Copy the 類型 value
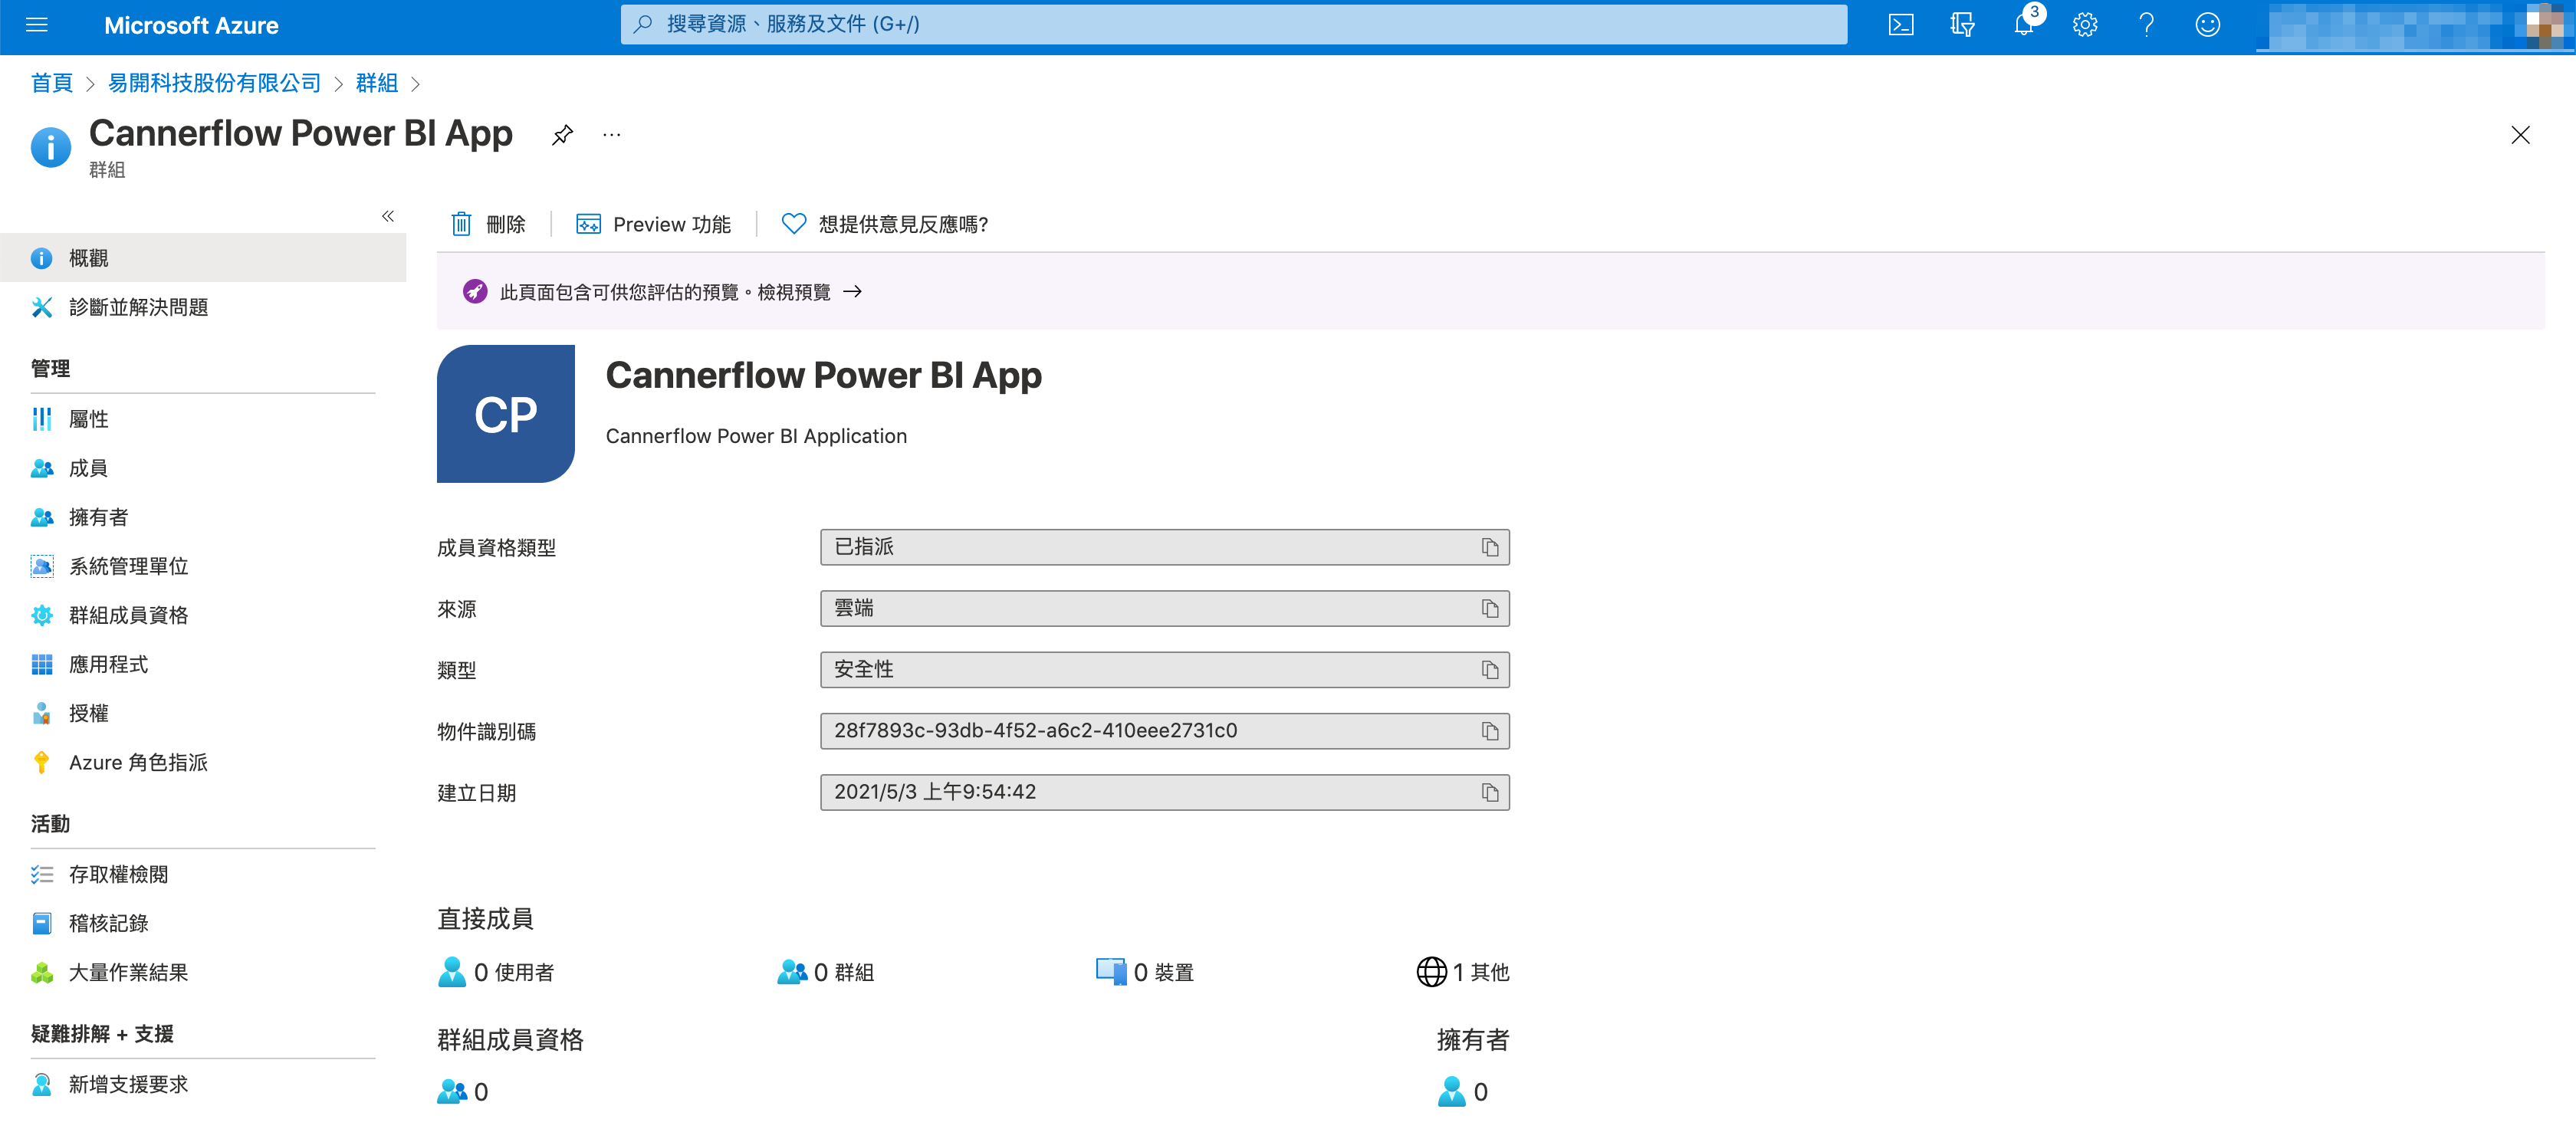The image size is (2576, 1142). click(1490, 670)
